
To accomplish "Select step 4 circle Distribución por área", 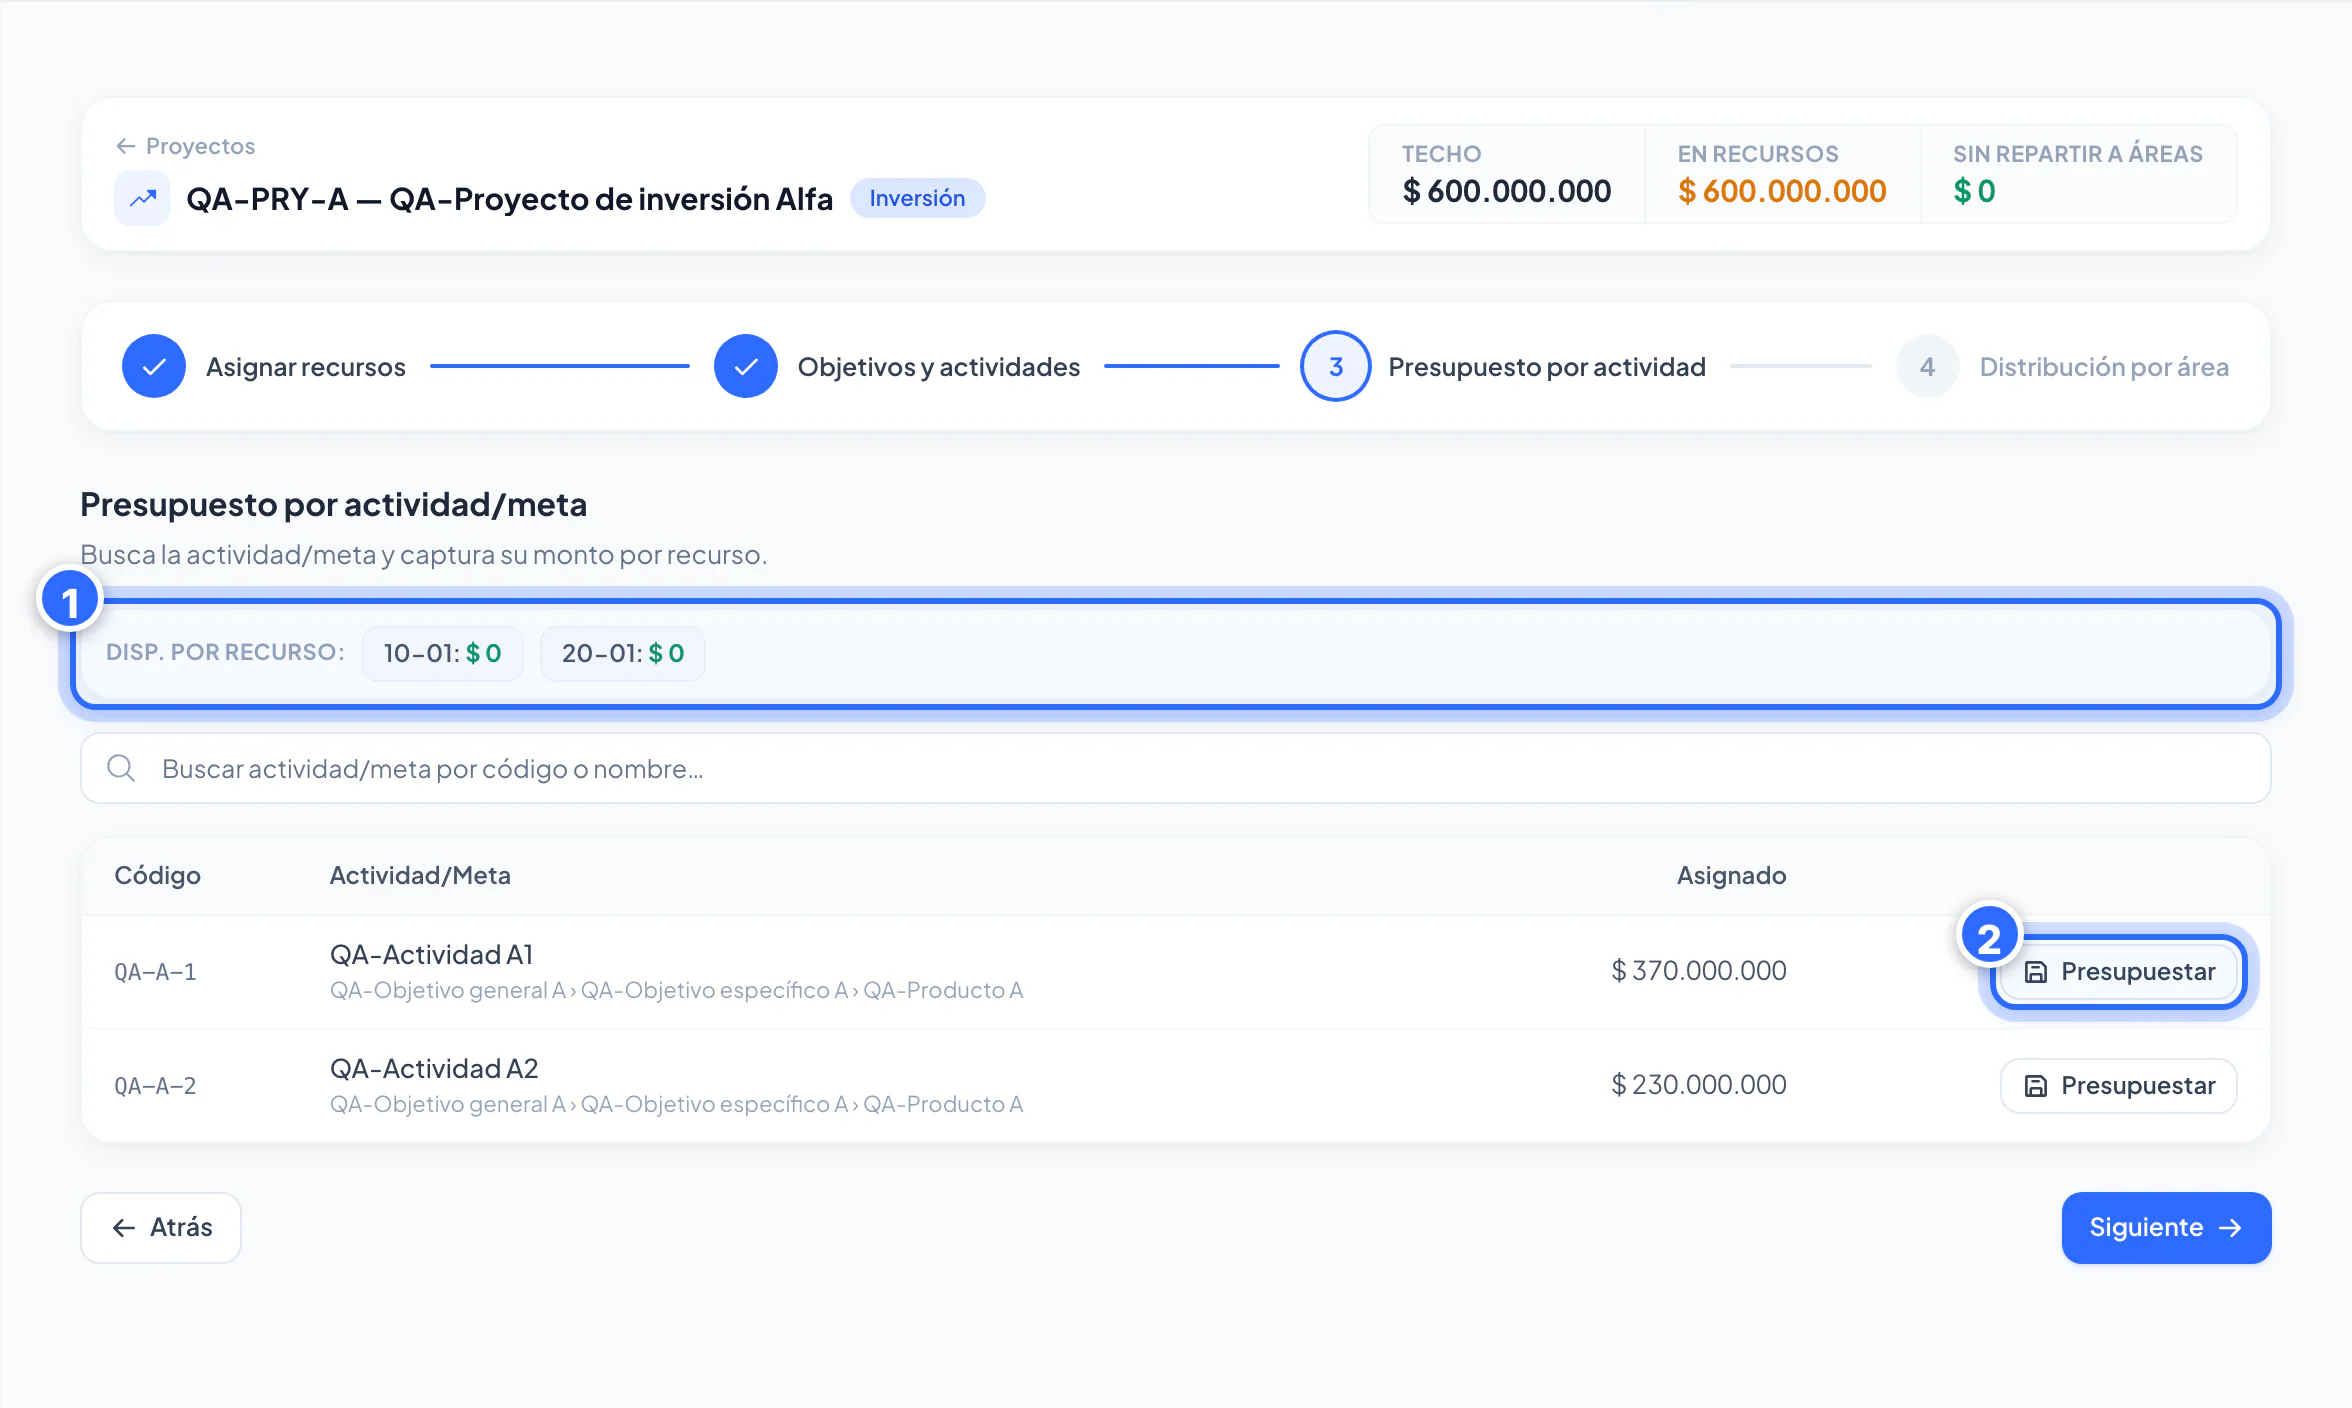I will (1927, 367).
